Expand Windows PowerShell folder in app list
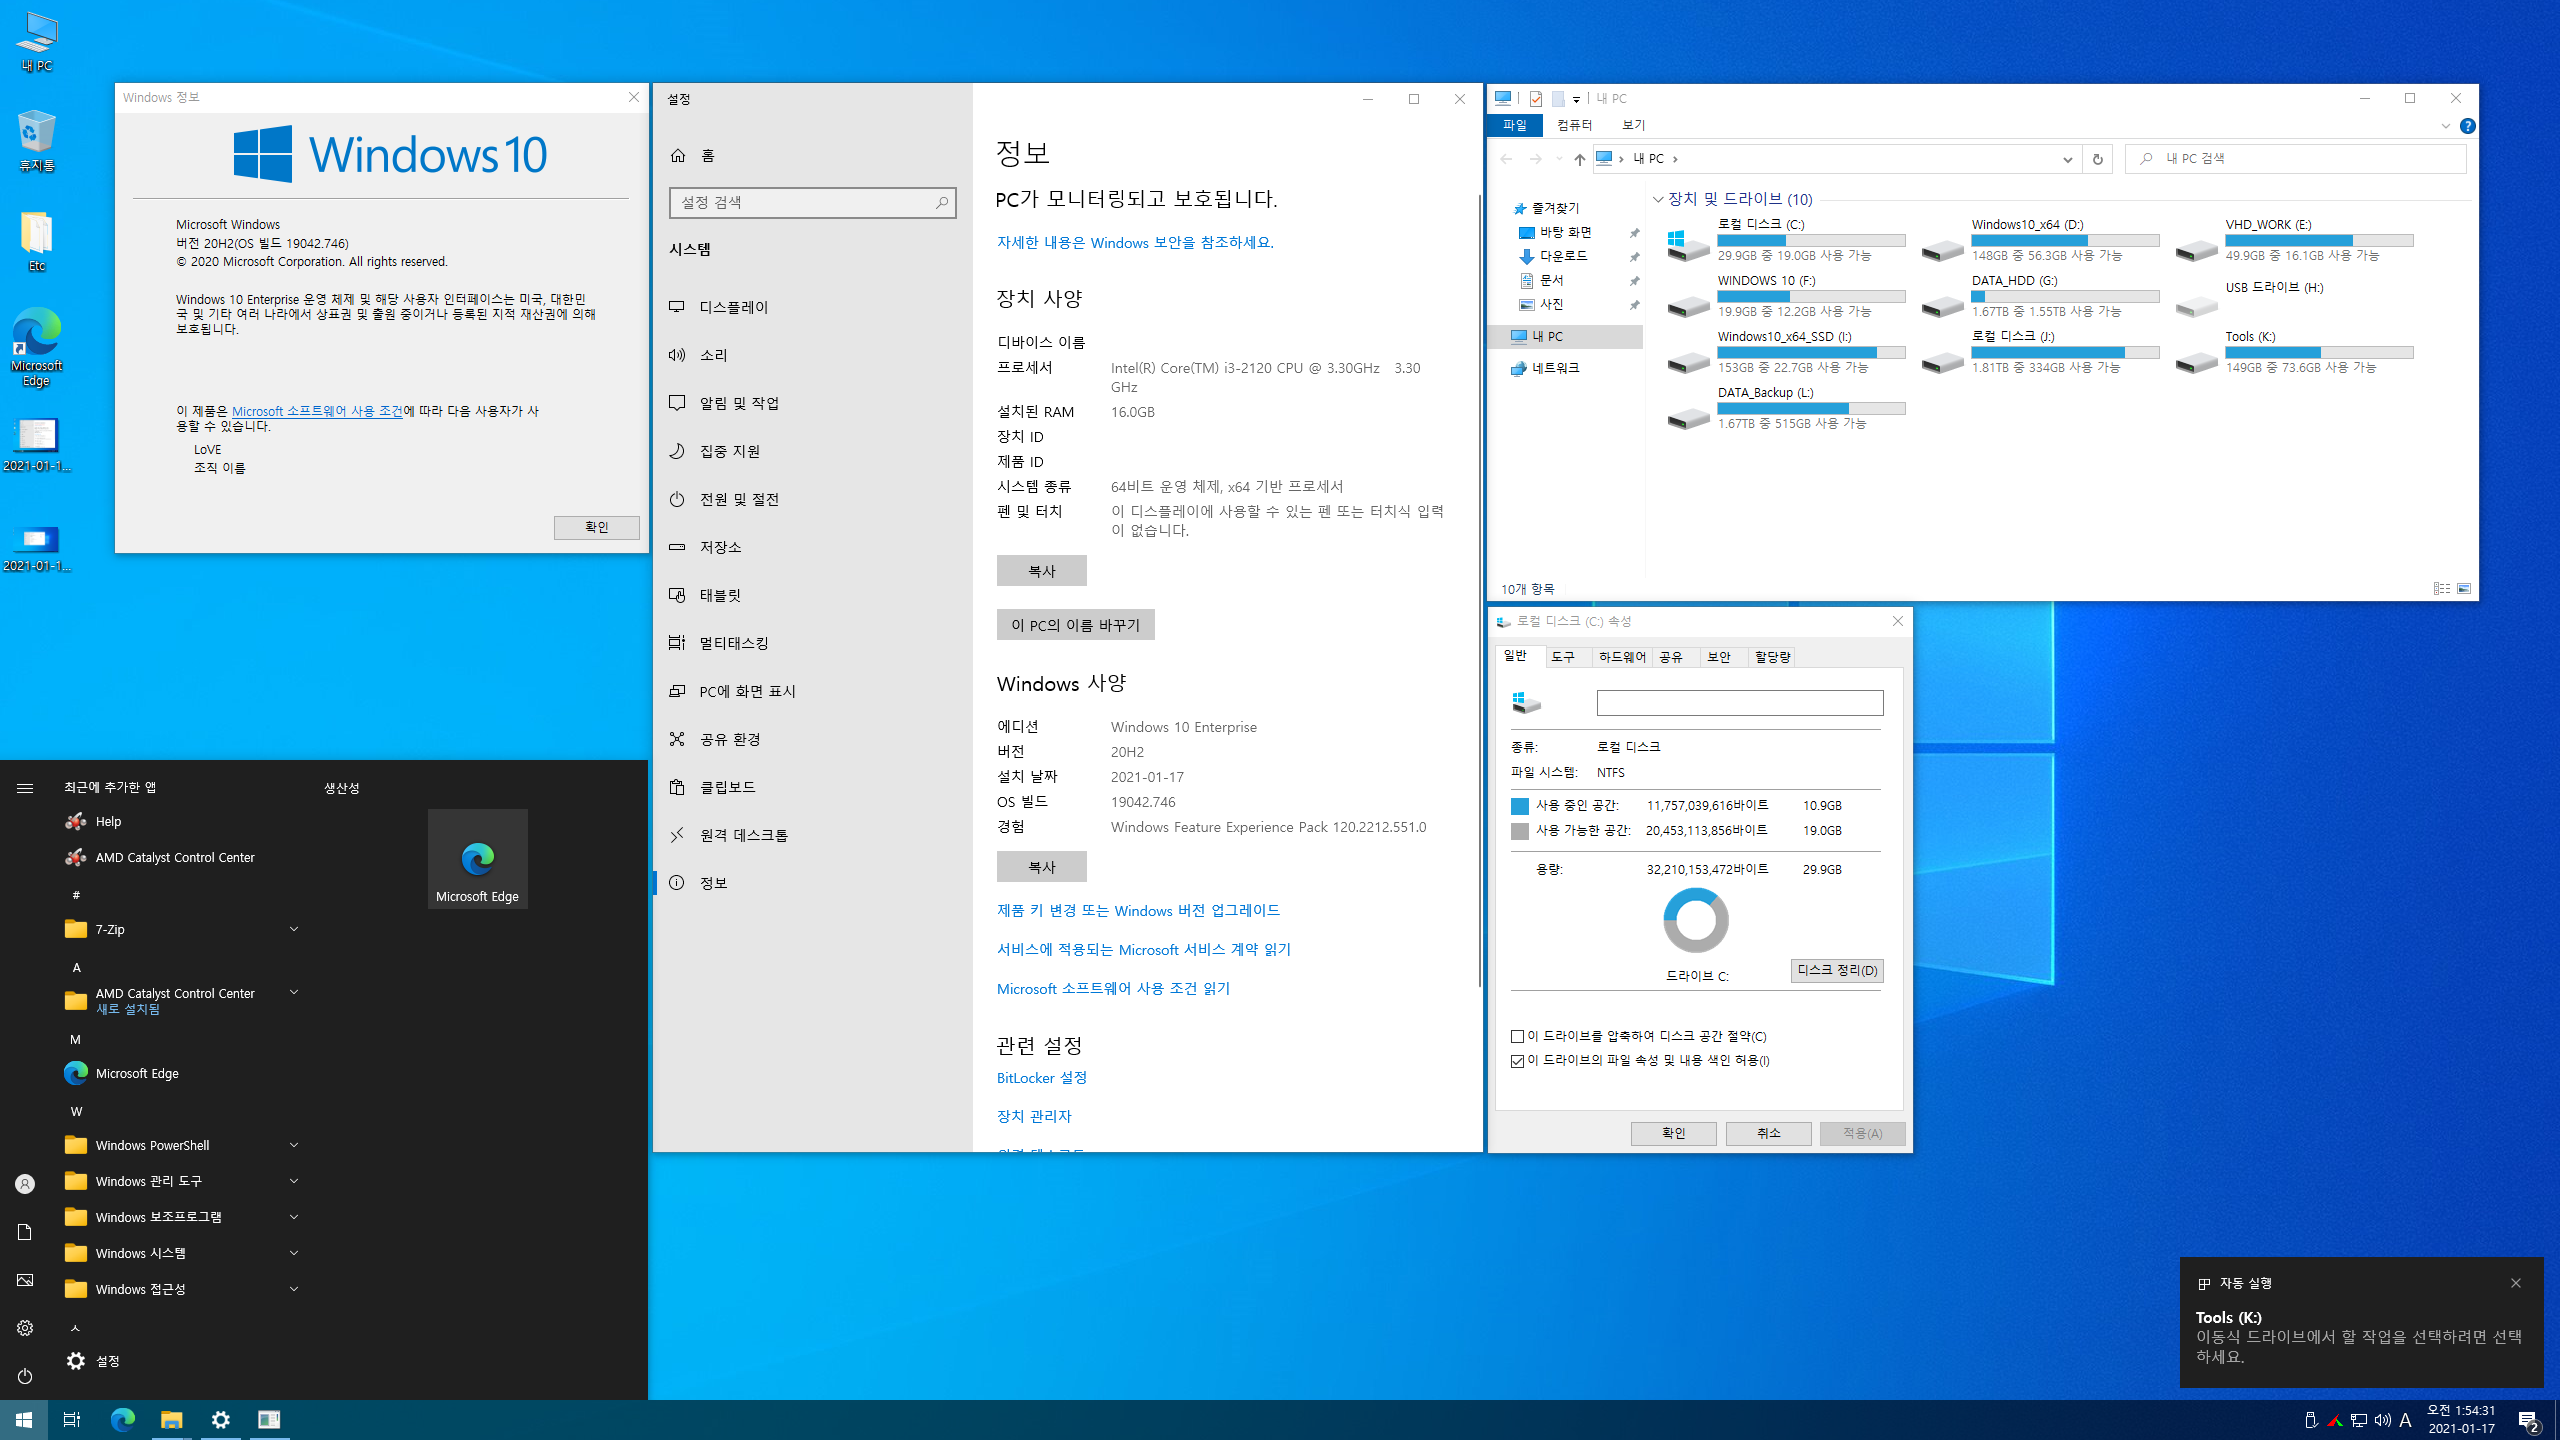 pos(294,1145)
